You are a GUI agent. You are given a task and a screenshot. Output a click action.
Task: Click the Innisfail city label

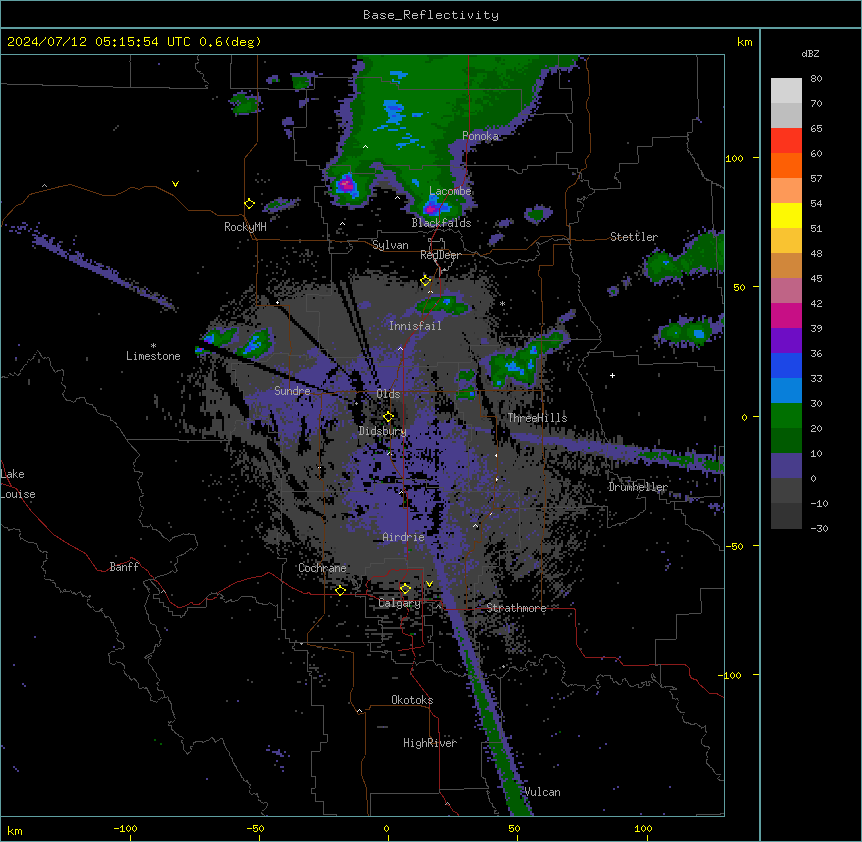415,326
